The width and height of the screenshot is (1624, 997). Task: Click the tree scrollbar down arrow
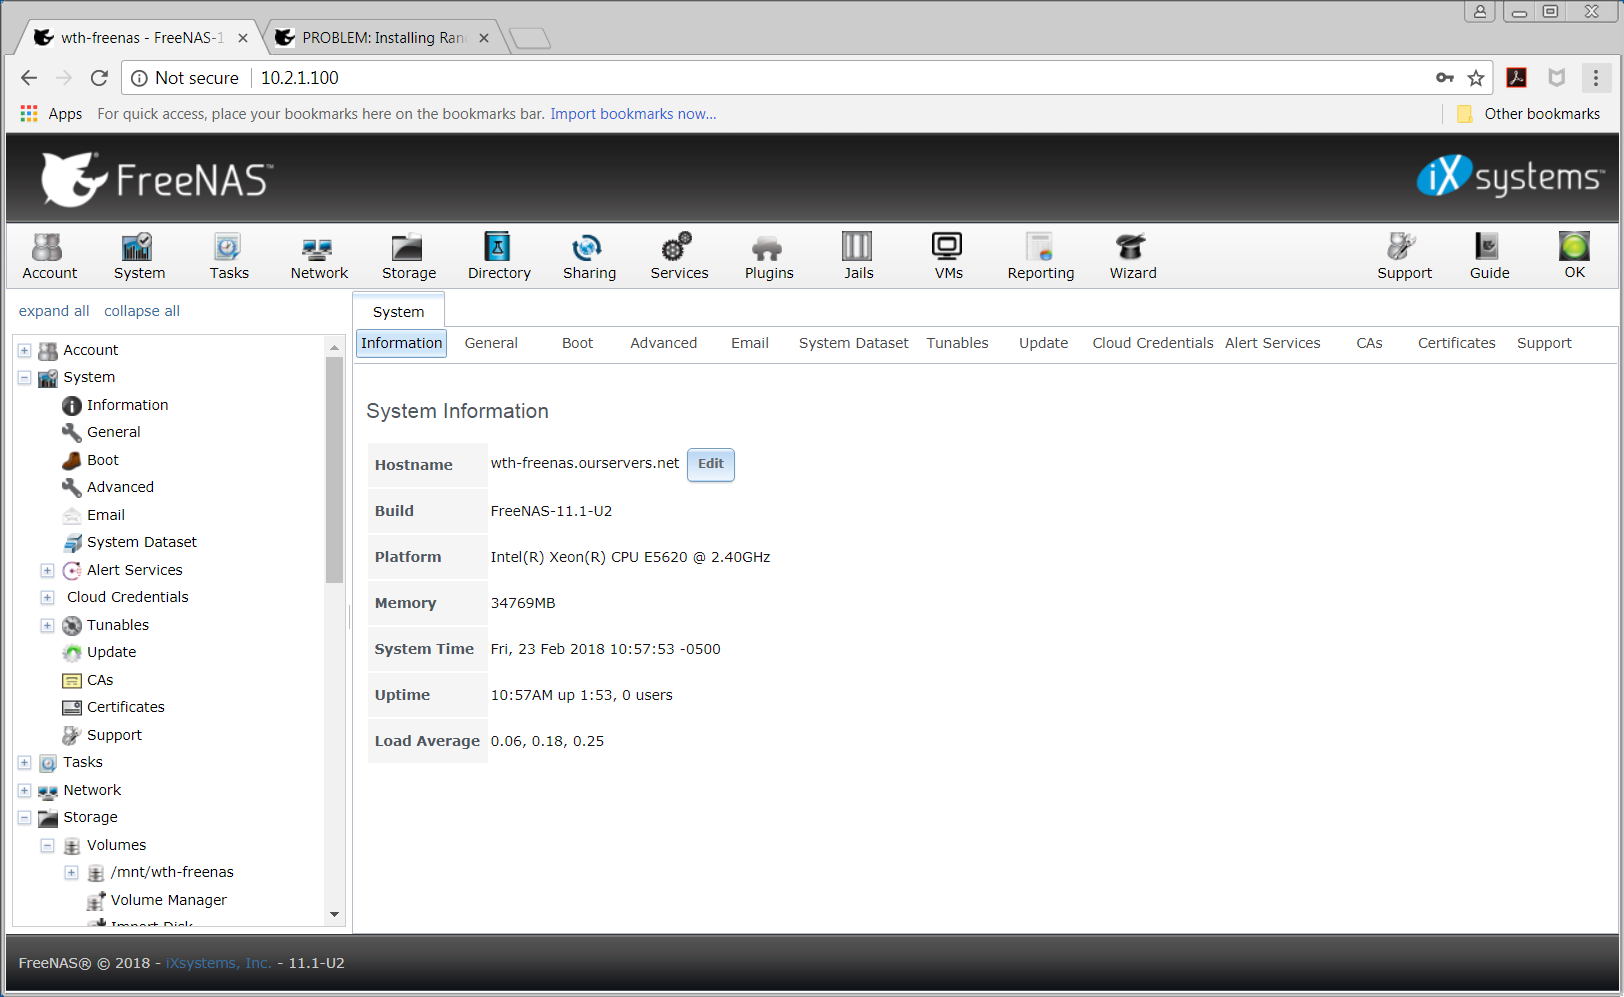tap(334, 914)
